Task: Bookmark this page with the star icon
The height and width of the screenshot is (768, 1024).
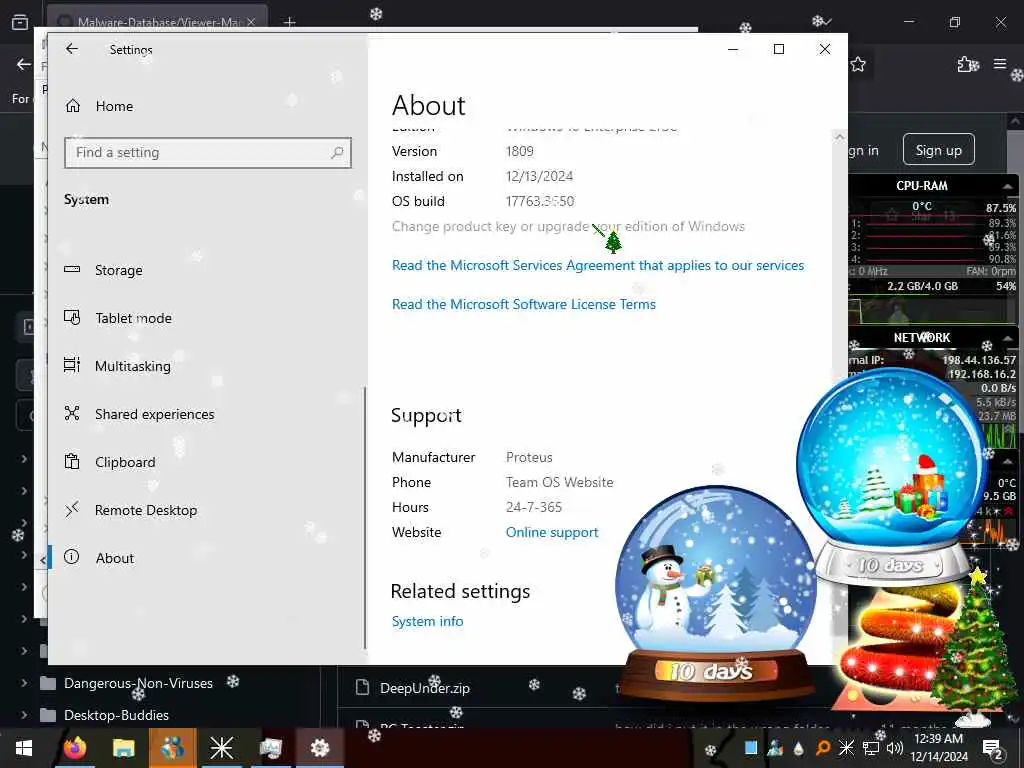Action: tap(858, 64)
